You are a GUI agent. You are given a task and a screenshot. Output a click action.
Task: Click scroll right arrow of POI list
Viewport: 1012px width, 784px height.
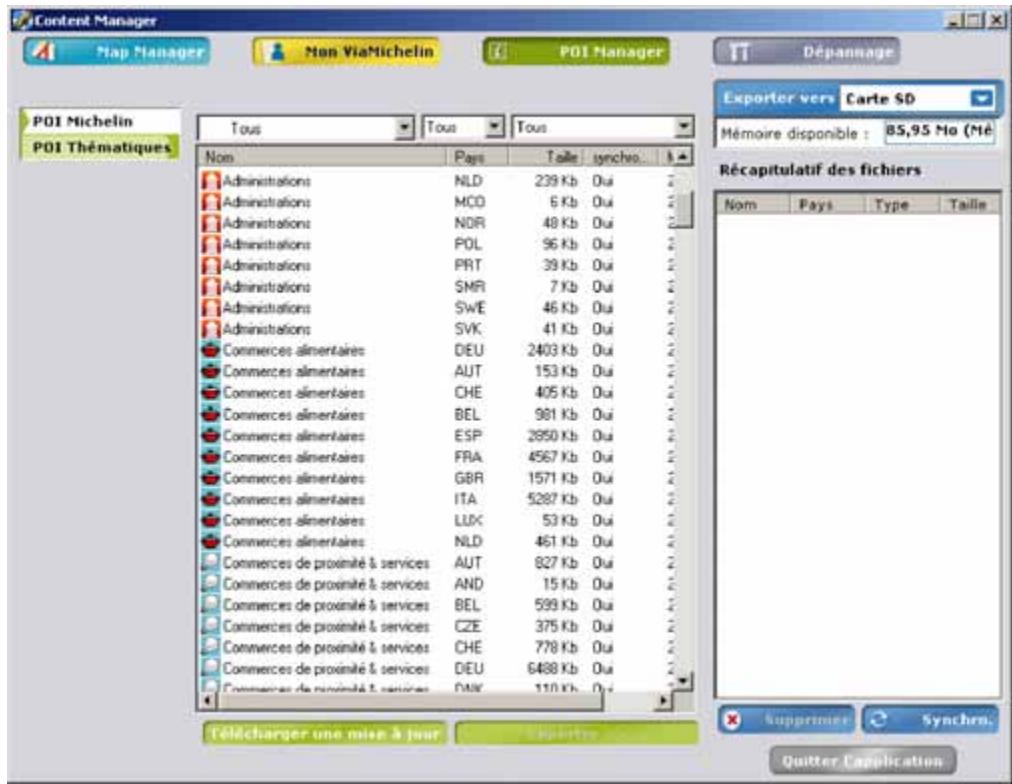[663, 701]
